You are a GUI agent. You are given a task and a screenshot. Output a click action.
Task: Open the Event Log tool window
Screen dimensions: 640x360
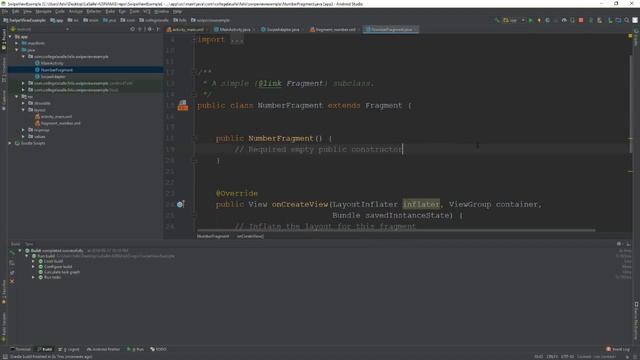(618, 349)
